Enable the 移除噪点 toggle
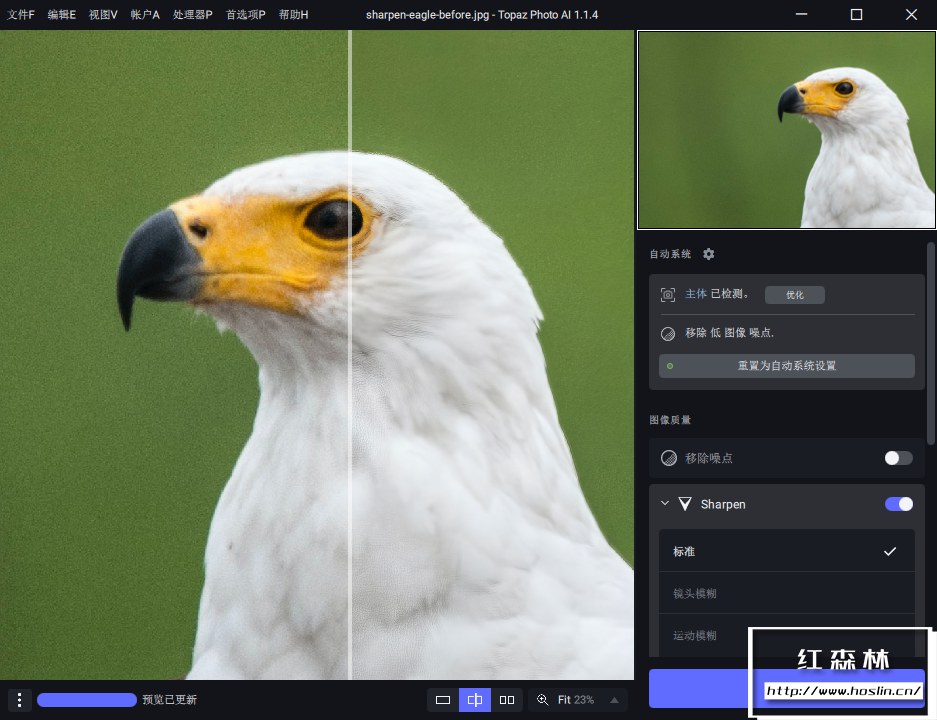The image size is (937, 720). tap(898, 458)
